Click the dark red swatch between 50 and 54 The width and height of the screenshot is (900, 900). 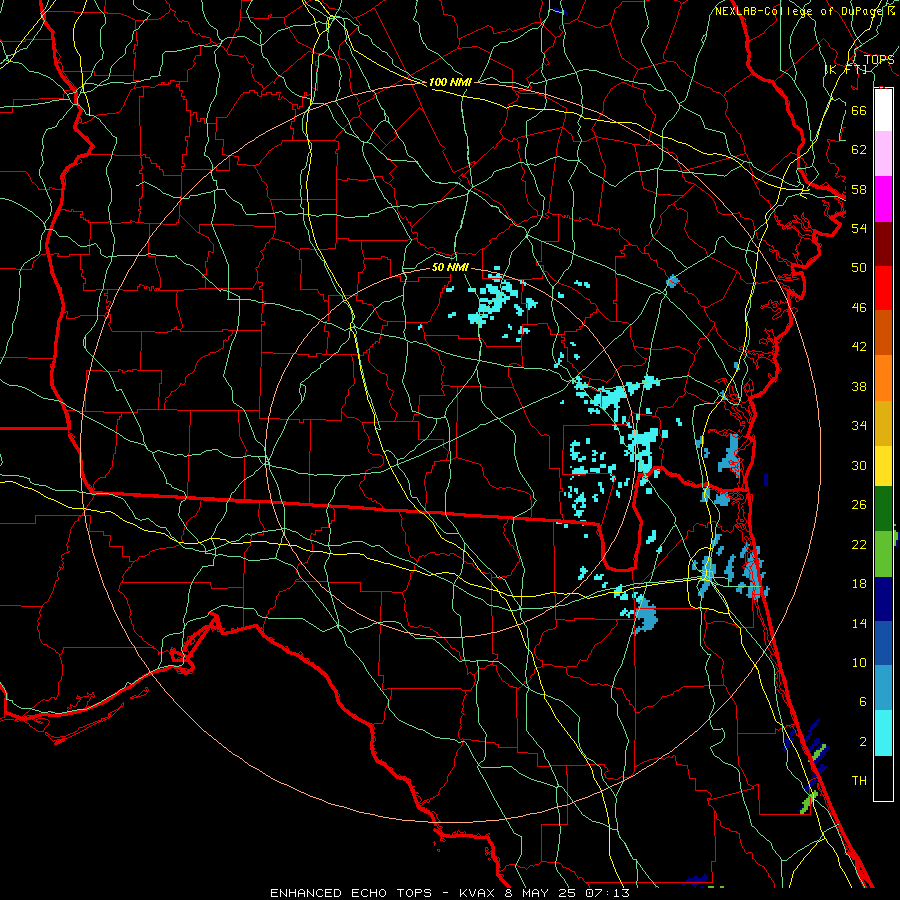tap(883, 245)
